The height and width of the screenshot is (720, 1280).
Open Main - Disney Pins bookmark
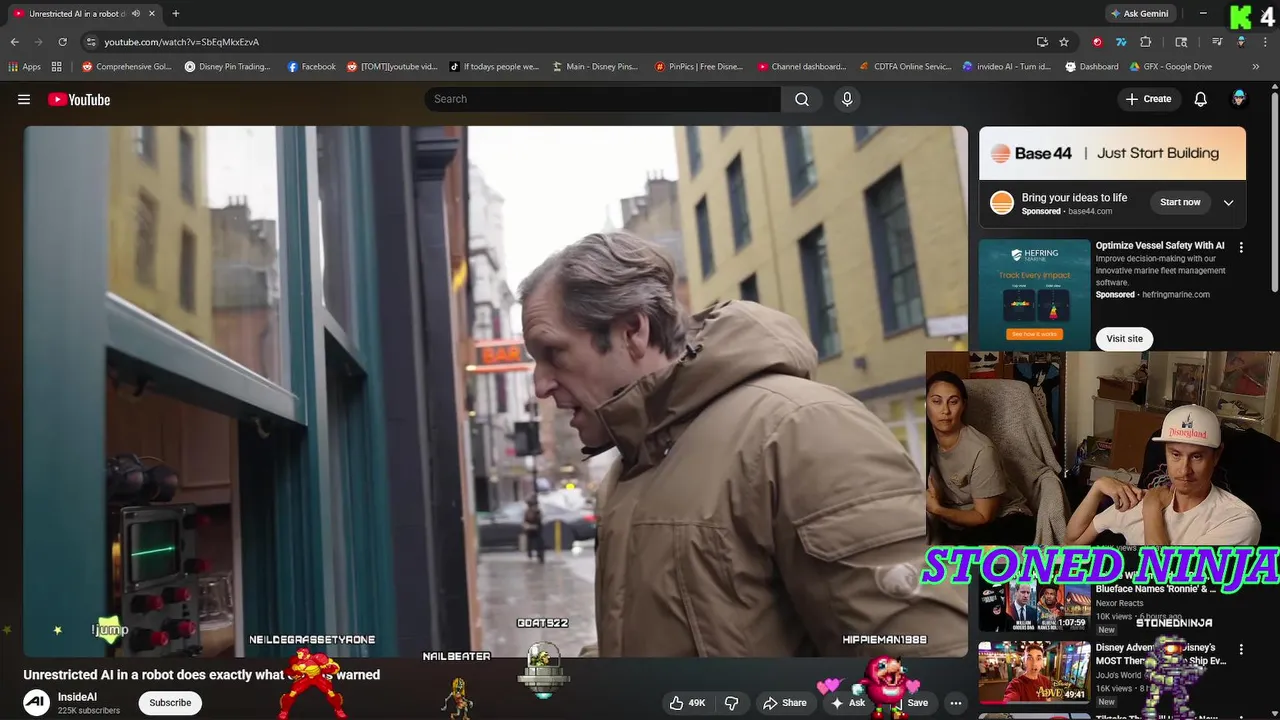point(595,67)
